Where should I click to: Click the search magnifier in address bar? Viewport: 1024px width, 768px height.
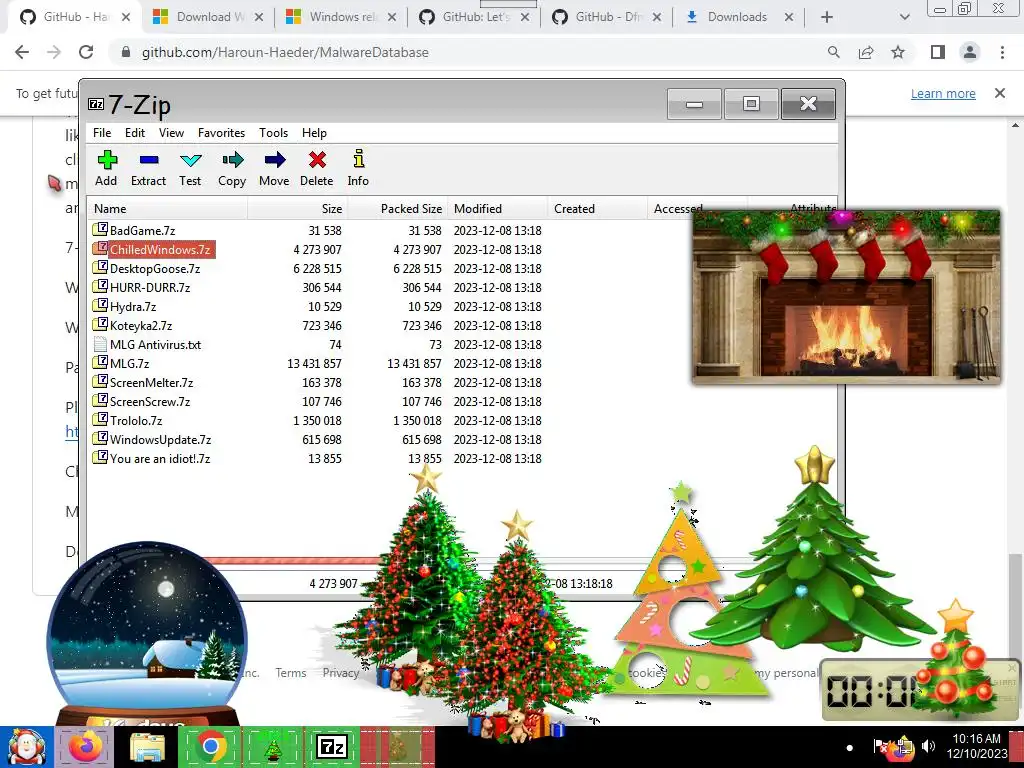pos(833,52)
